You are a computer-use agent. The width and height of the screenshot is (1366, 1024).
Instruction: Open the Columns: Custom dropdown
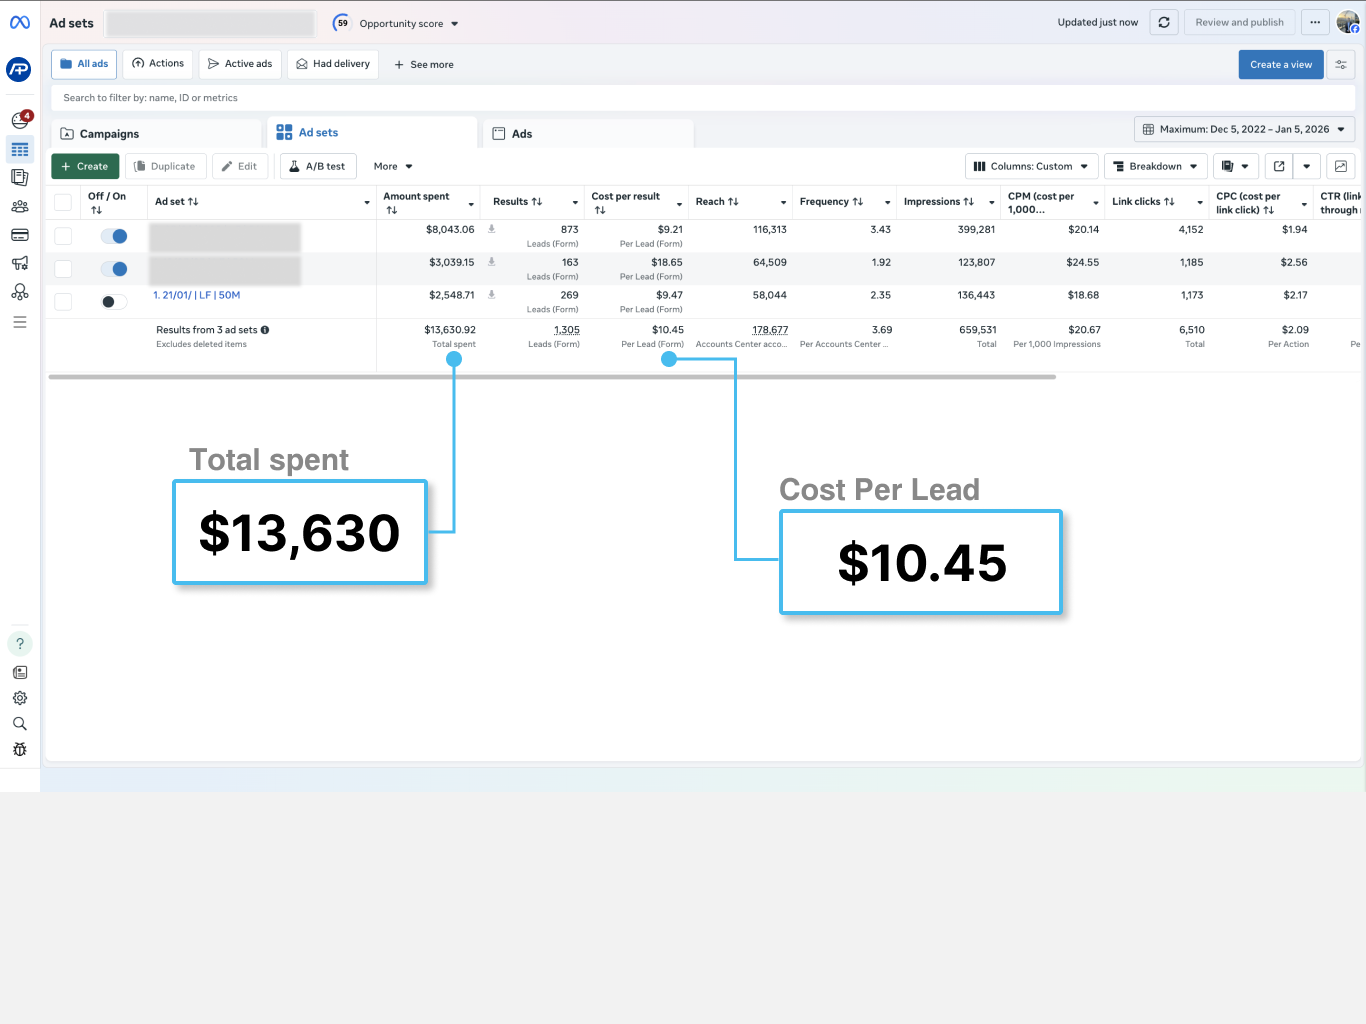(1031, 167)
